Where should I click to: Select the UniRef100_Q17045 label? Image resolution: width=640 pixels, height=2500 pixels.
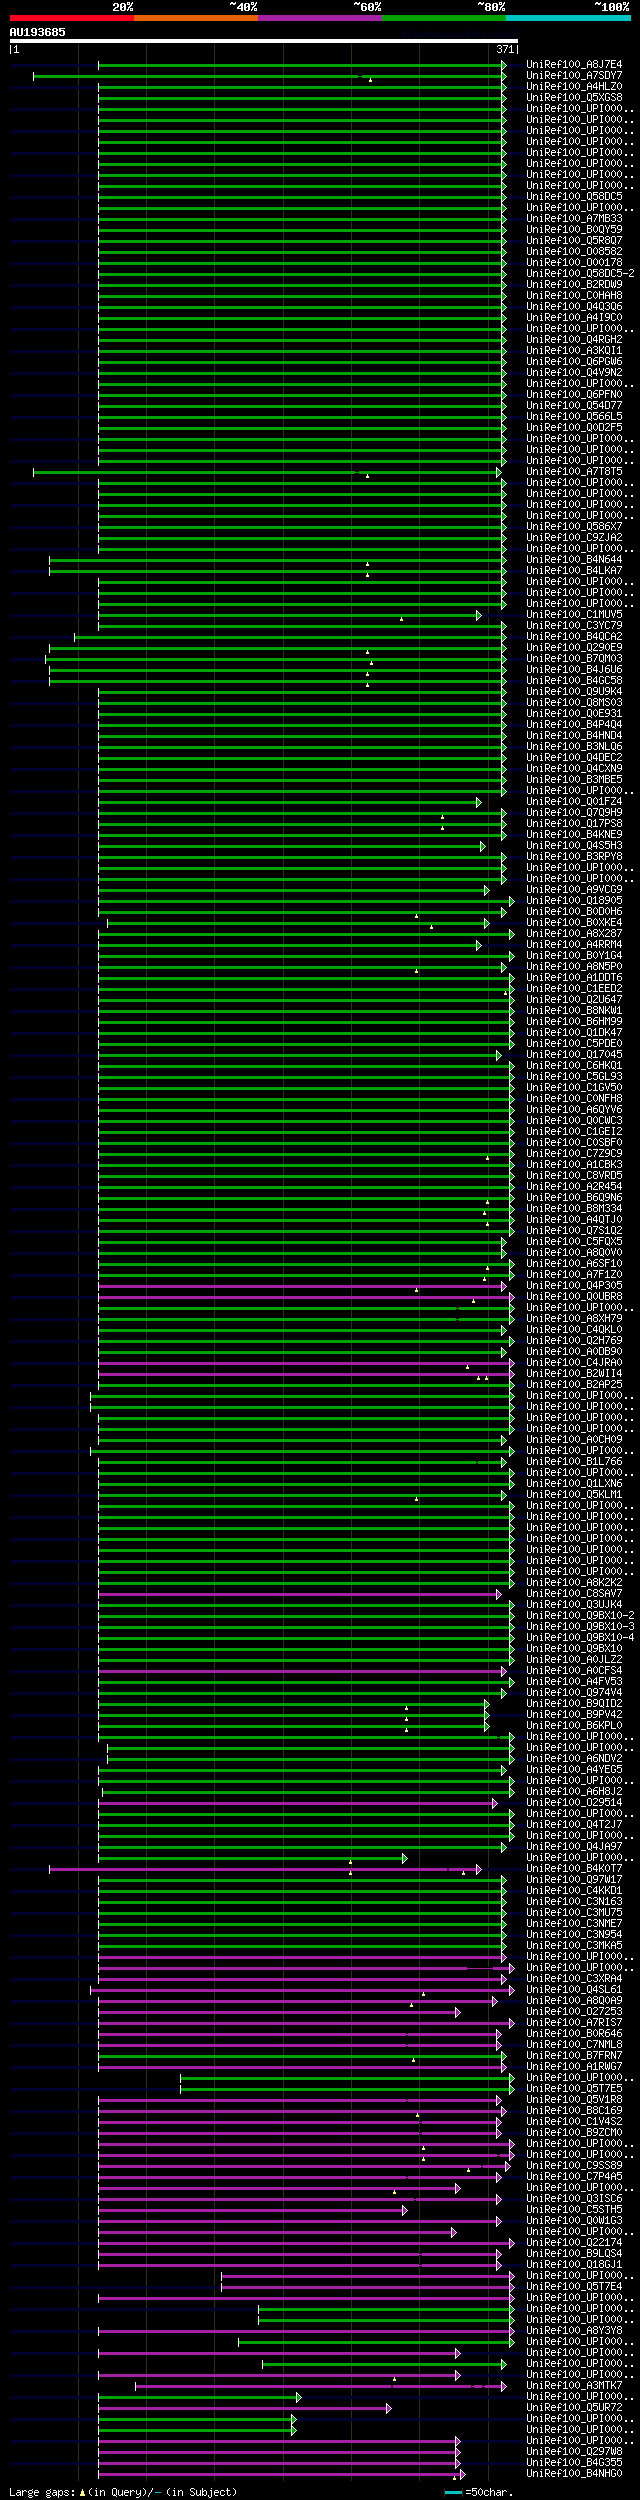pyautogui.click(x=574, y=1055)
